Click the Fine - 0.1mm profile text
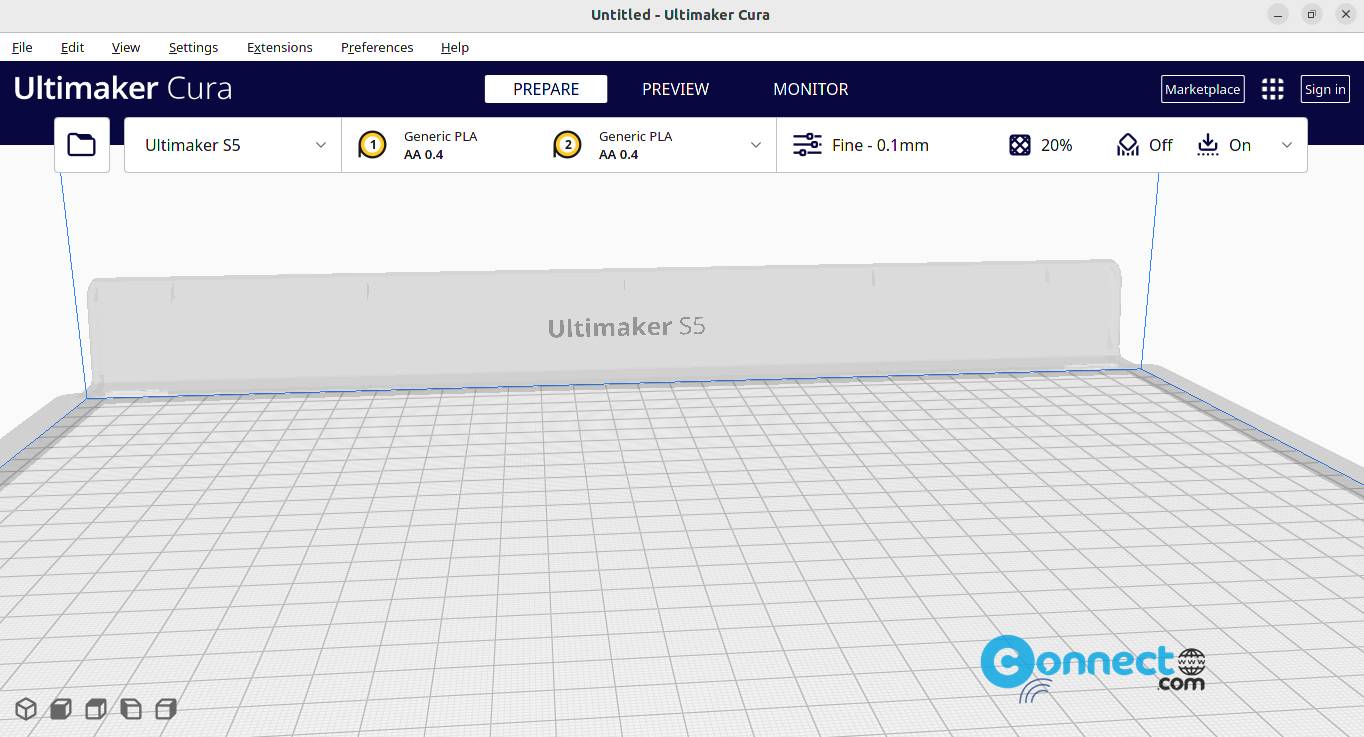1364x737 pixels. 880,145
